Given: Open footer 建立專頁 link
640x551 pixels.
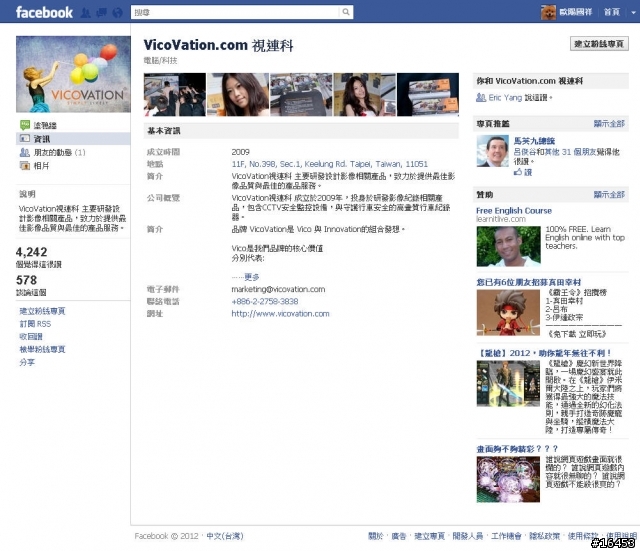Looking at the screenshot, I should click(x=429, y=536).
